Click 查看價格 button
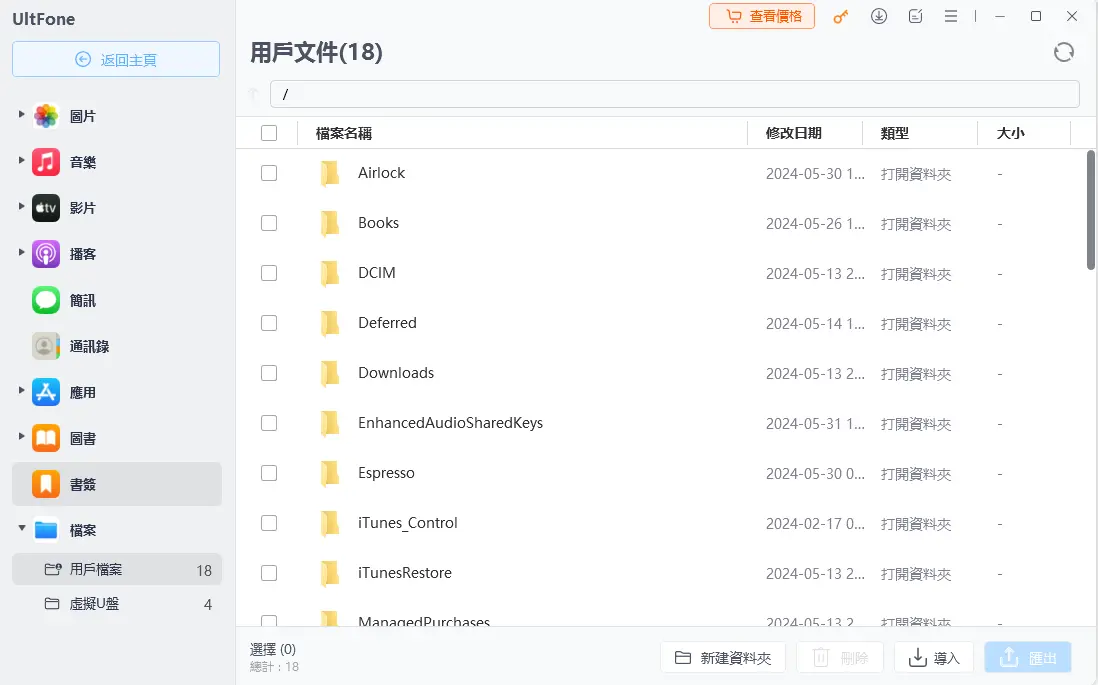Image resolution: width=1098 pixels, height=685 pixels. tap(762, 16)
